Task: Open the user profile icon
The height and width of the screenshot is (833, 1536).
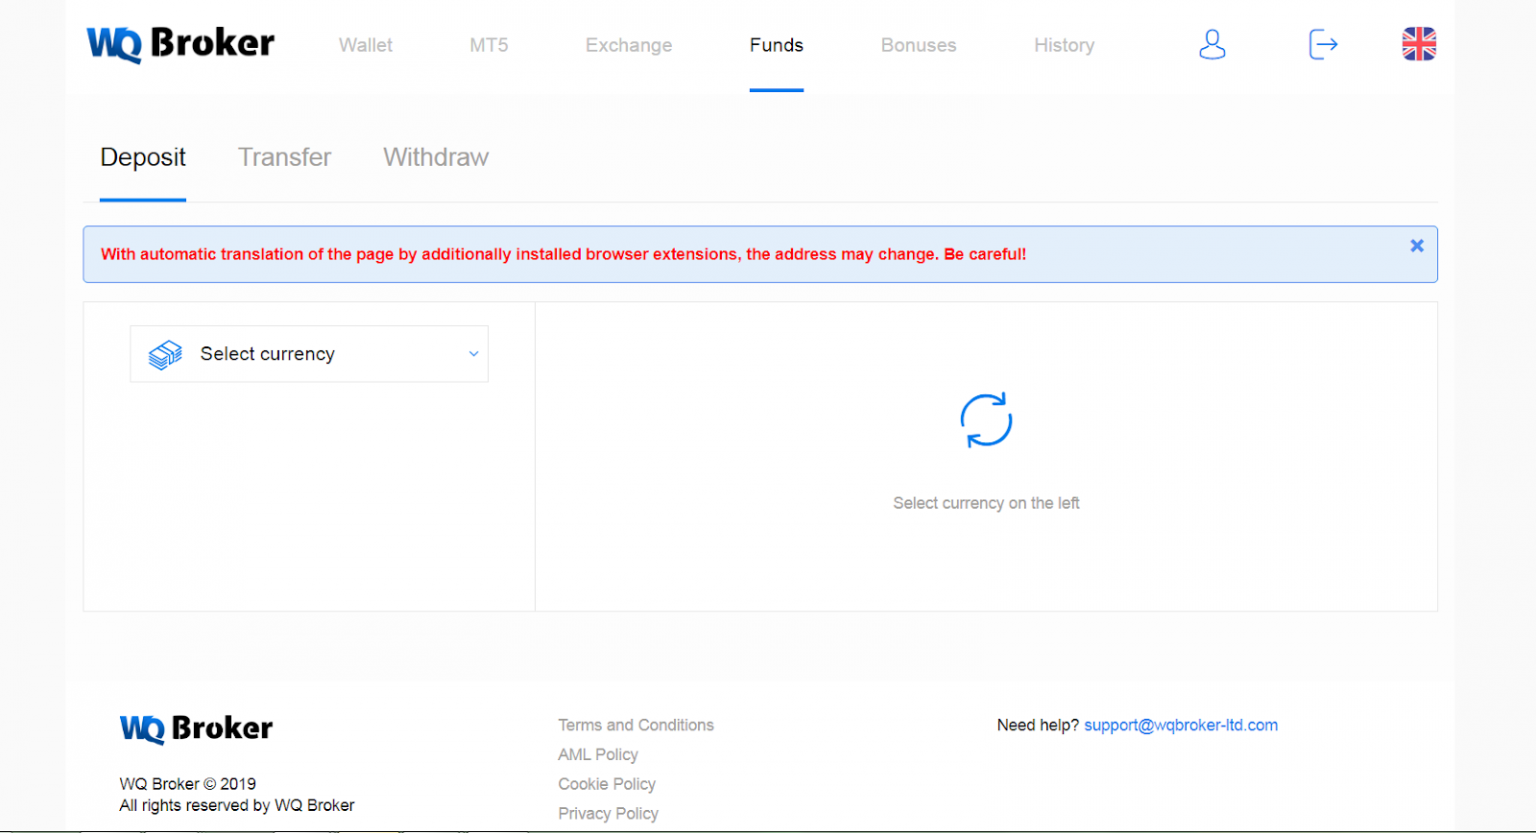Action: pos(1212,44)
